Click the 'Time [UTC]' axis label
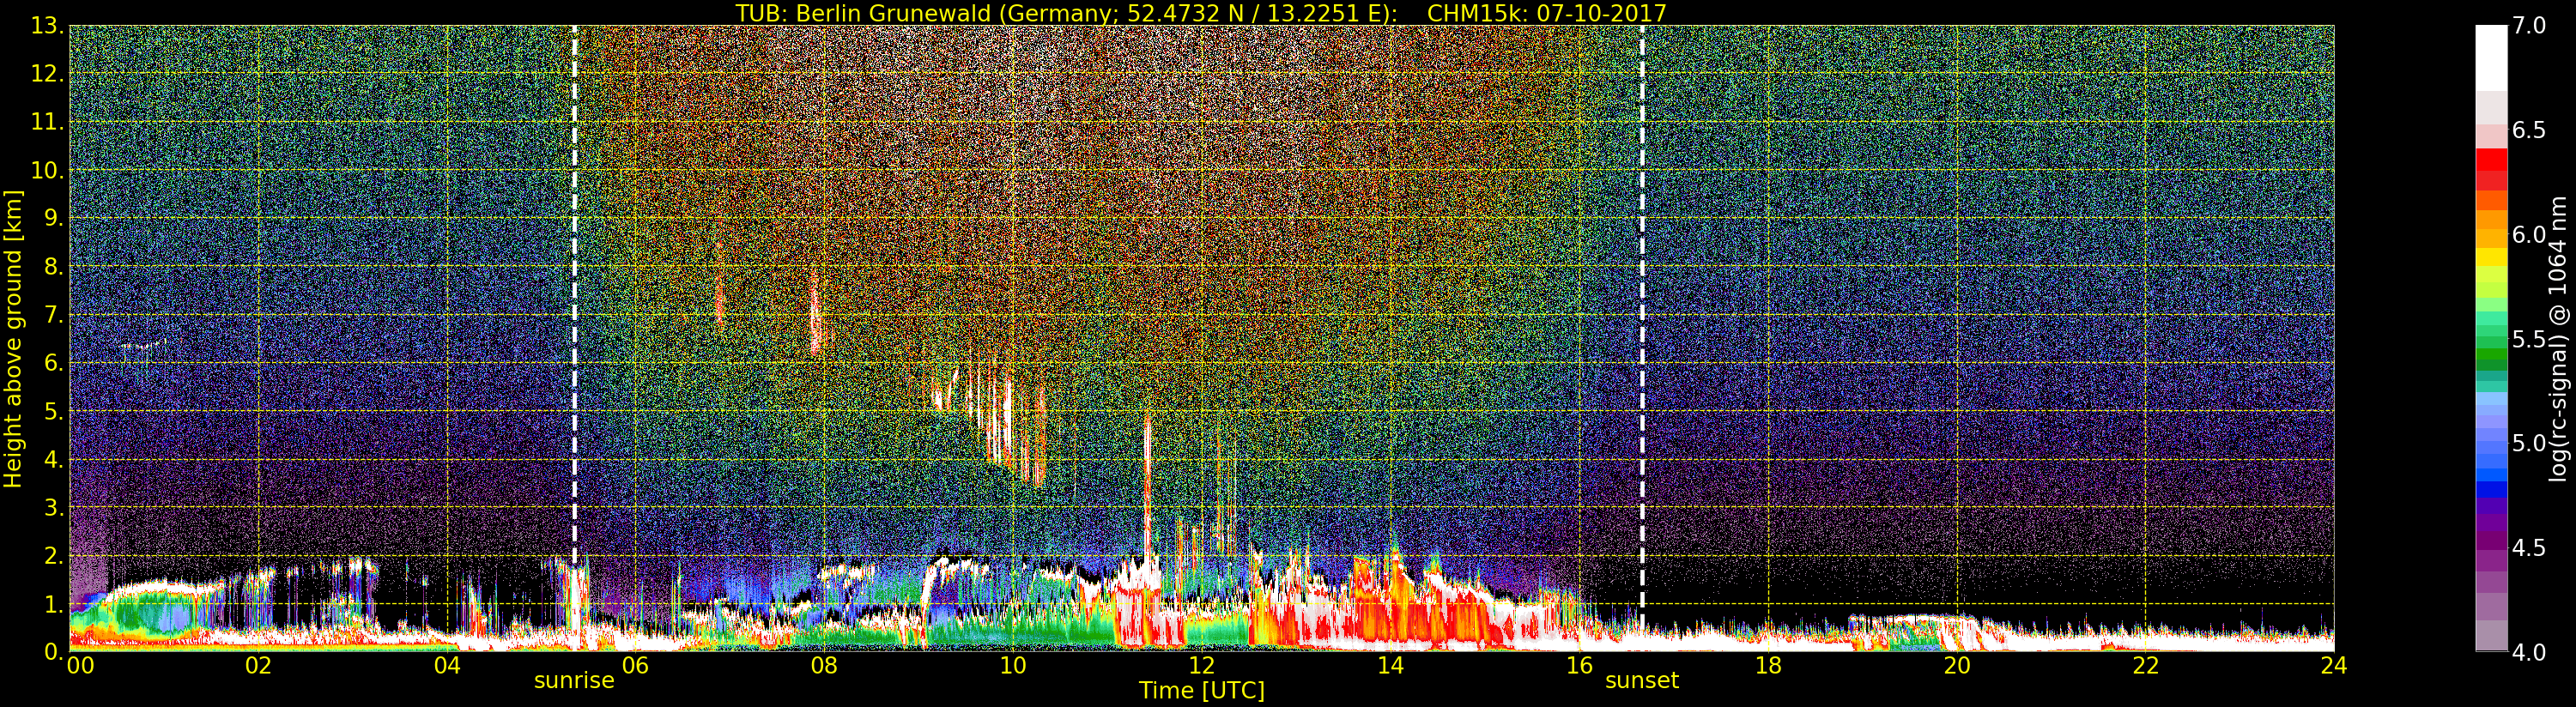 pos(1202,690)
